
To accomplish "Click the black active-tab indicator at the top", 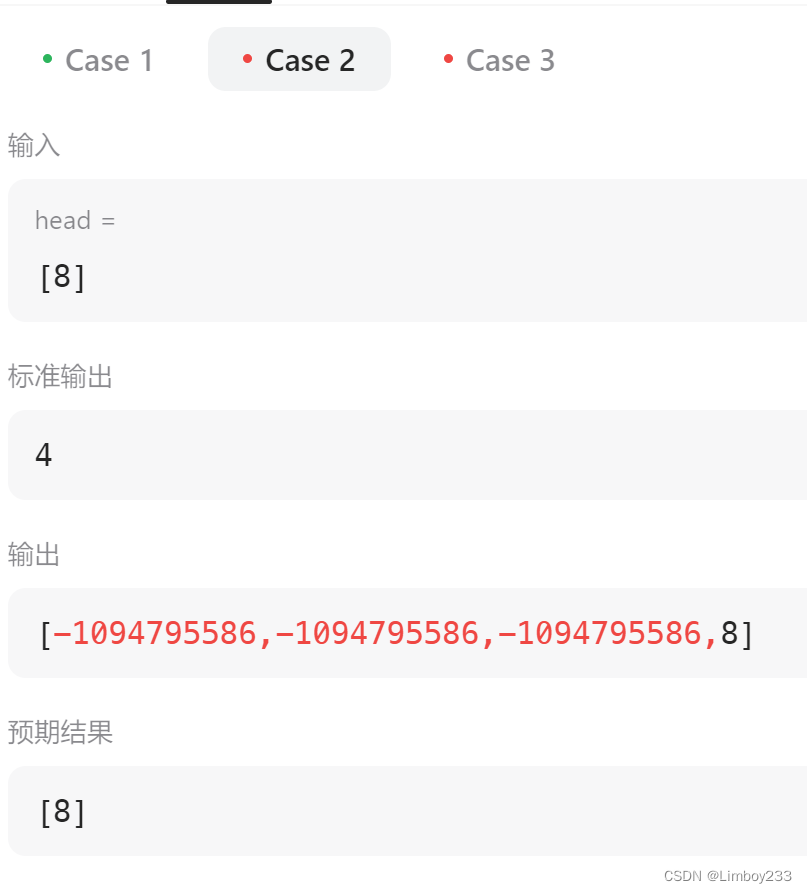I will click(218, 3).
